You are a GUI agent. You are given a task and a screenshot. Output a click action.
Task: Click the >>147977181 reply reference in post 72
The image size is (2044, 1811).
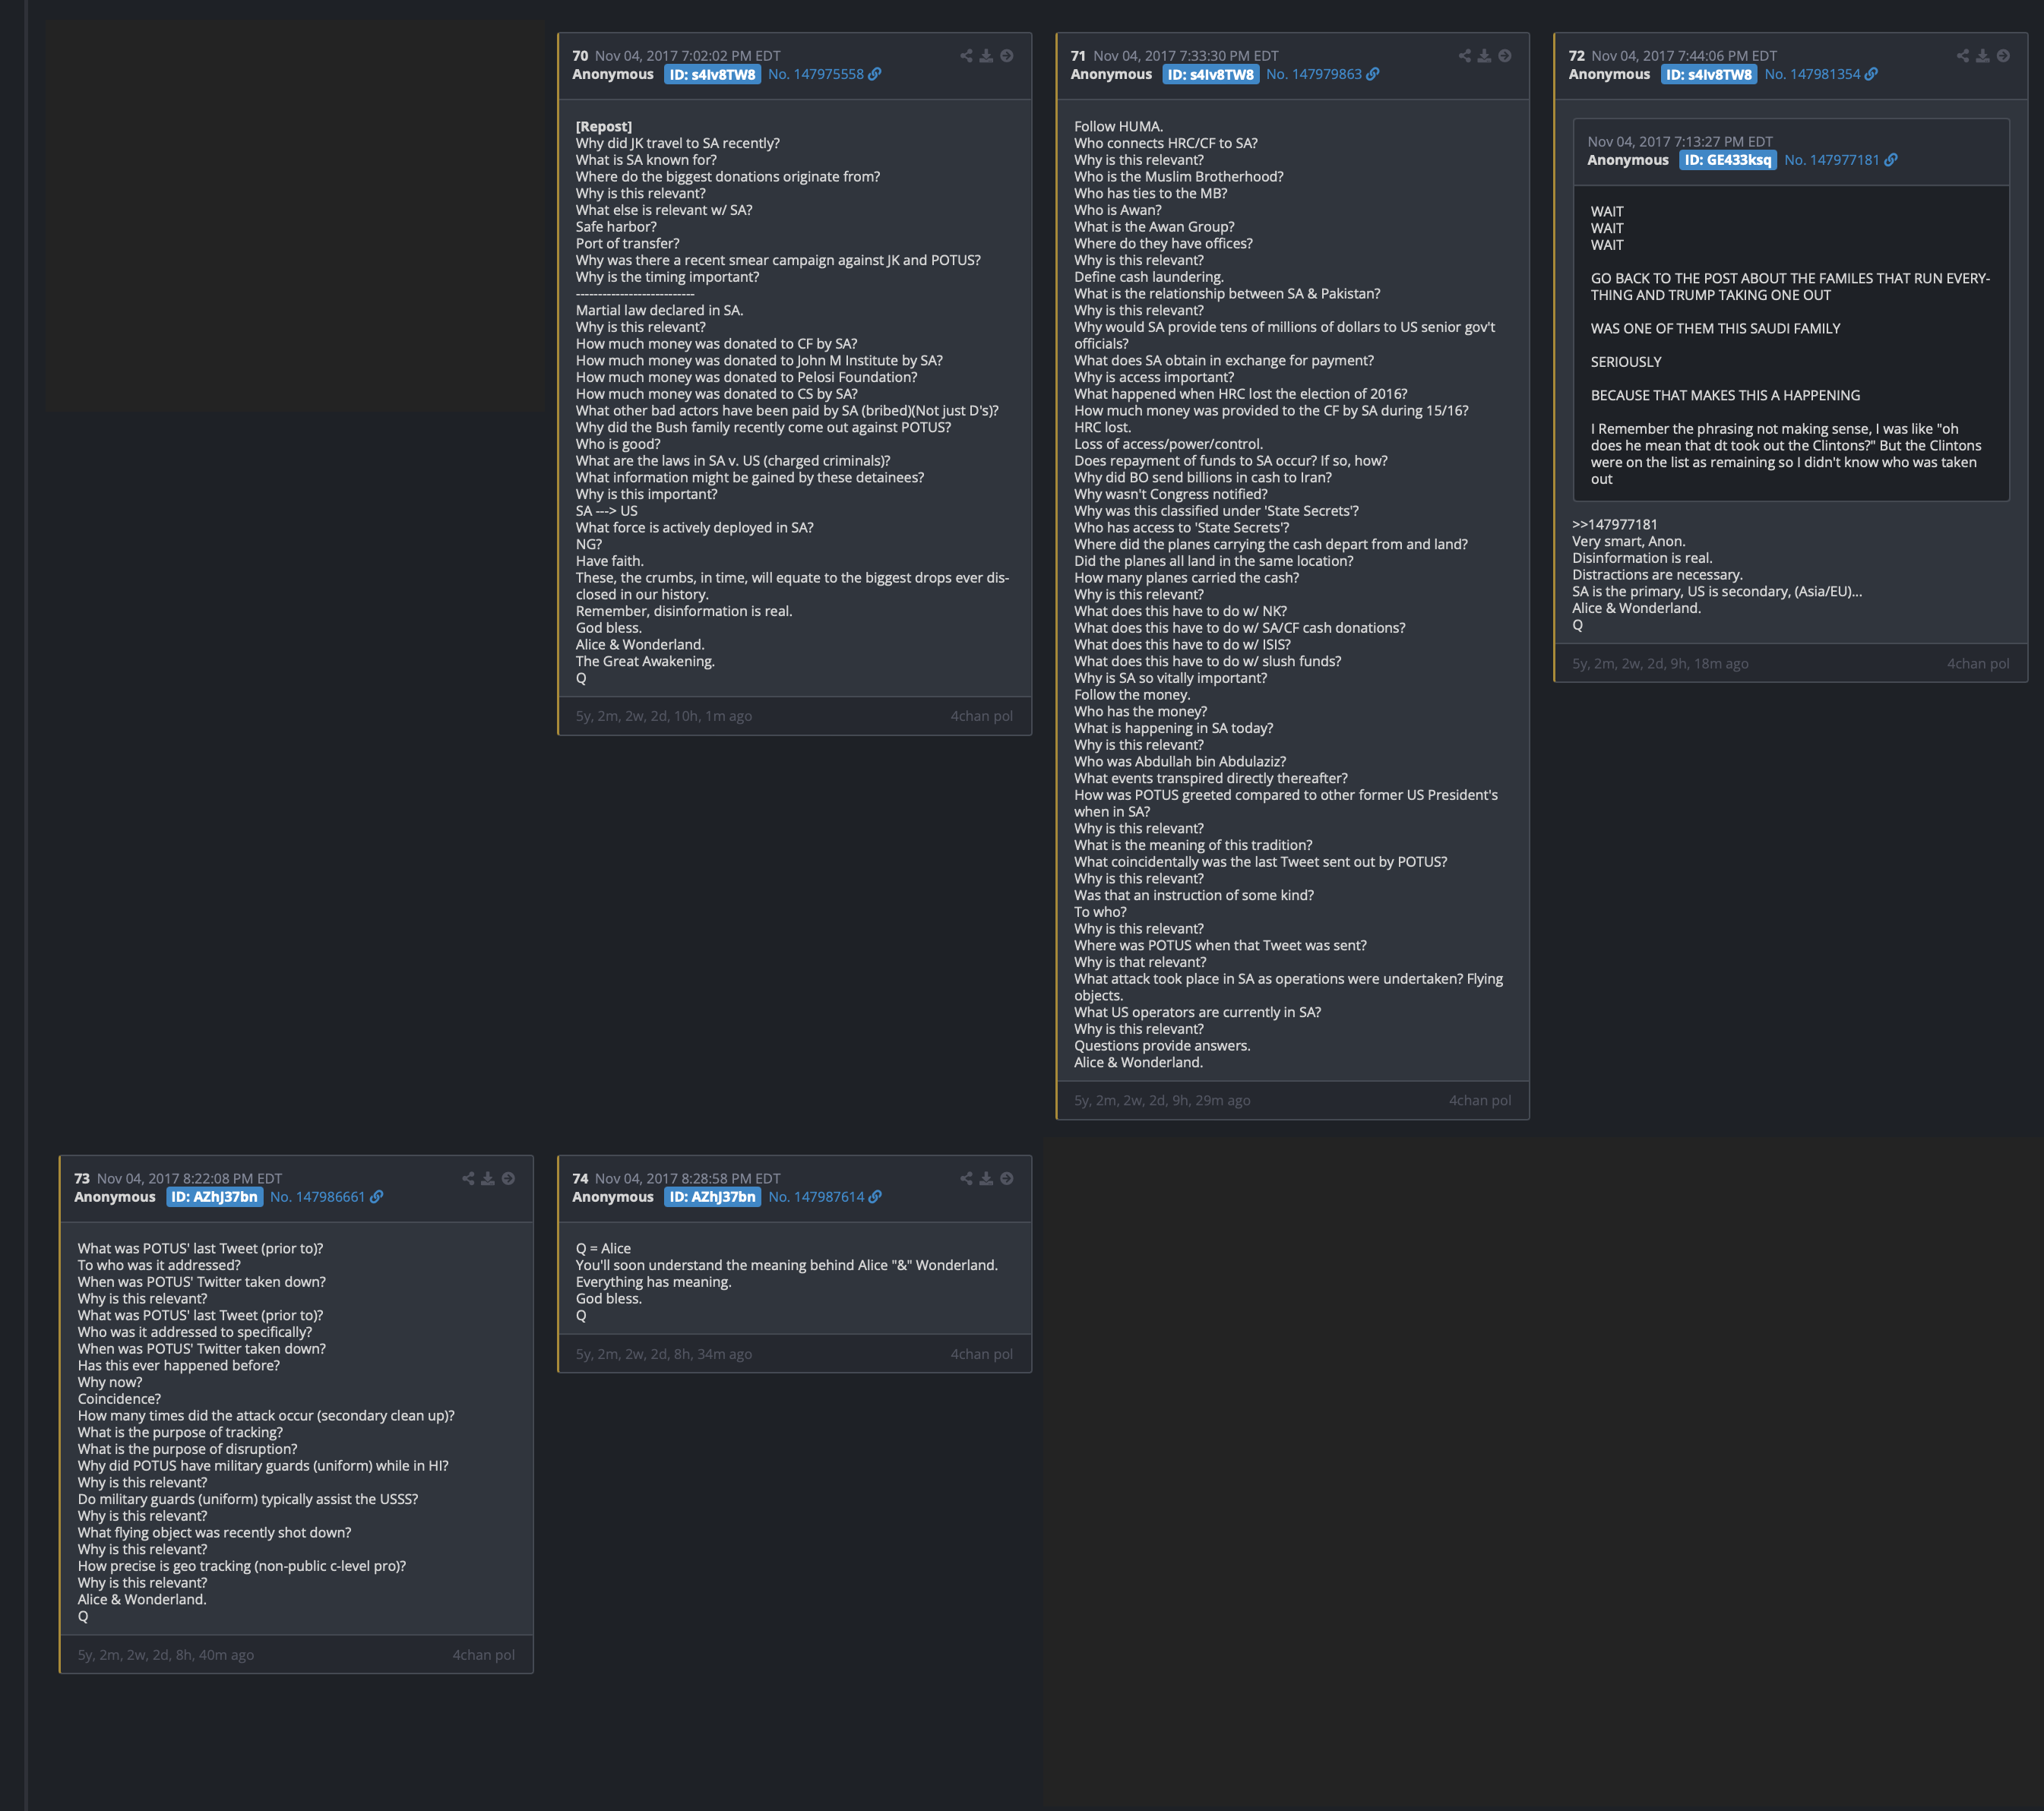1614,524
